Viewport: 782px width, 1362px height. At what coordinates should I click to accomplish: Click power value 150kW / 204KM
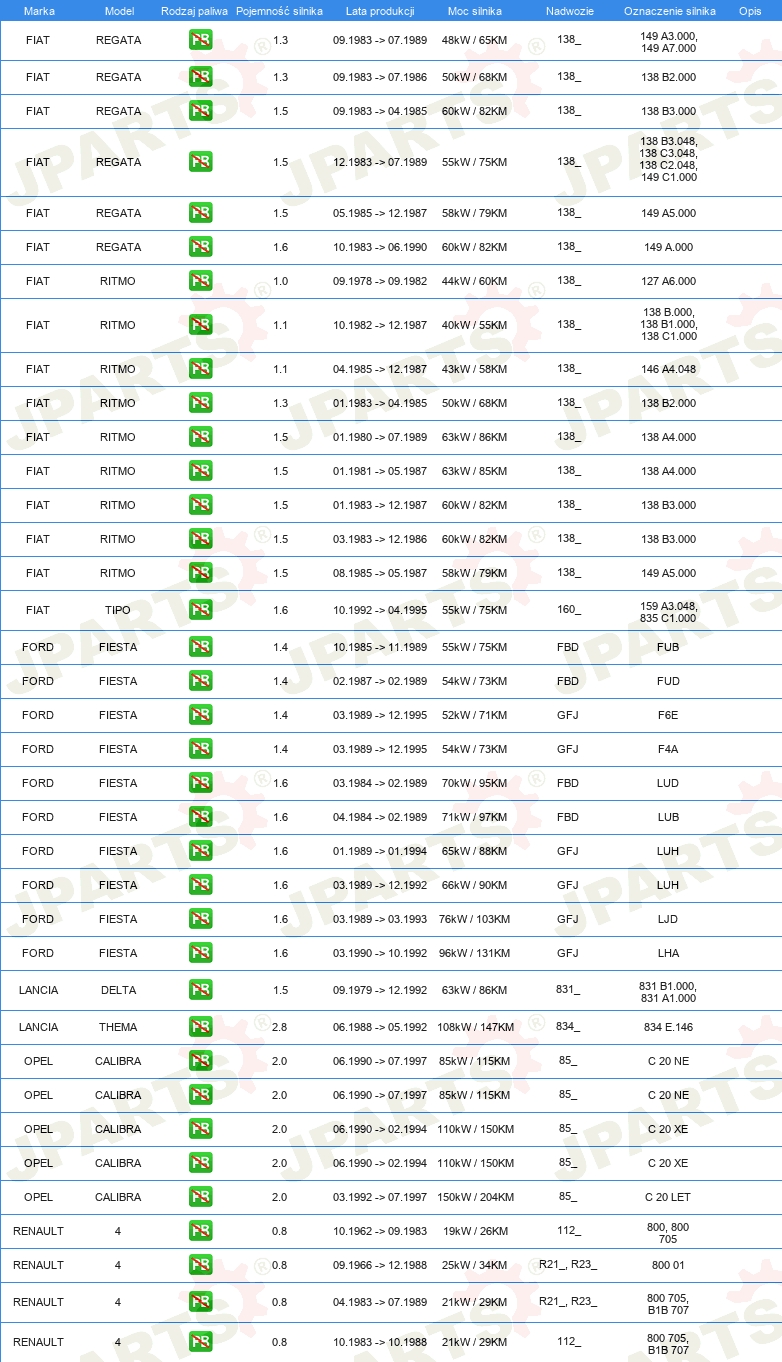coord(475,1197)
